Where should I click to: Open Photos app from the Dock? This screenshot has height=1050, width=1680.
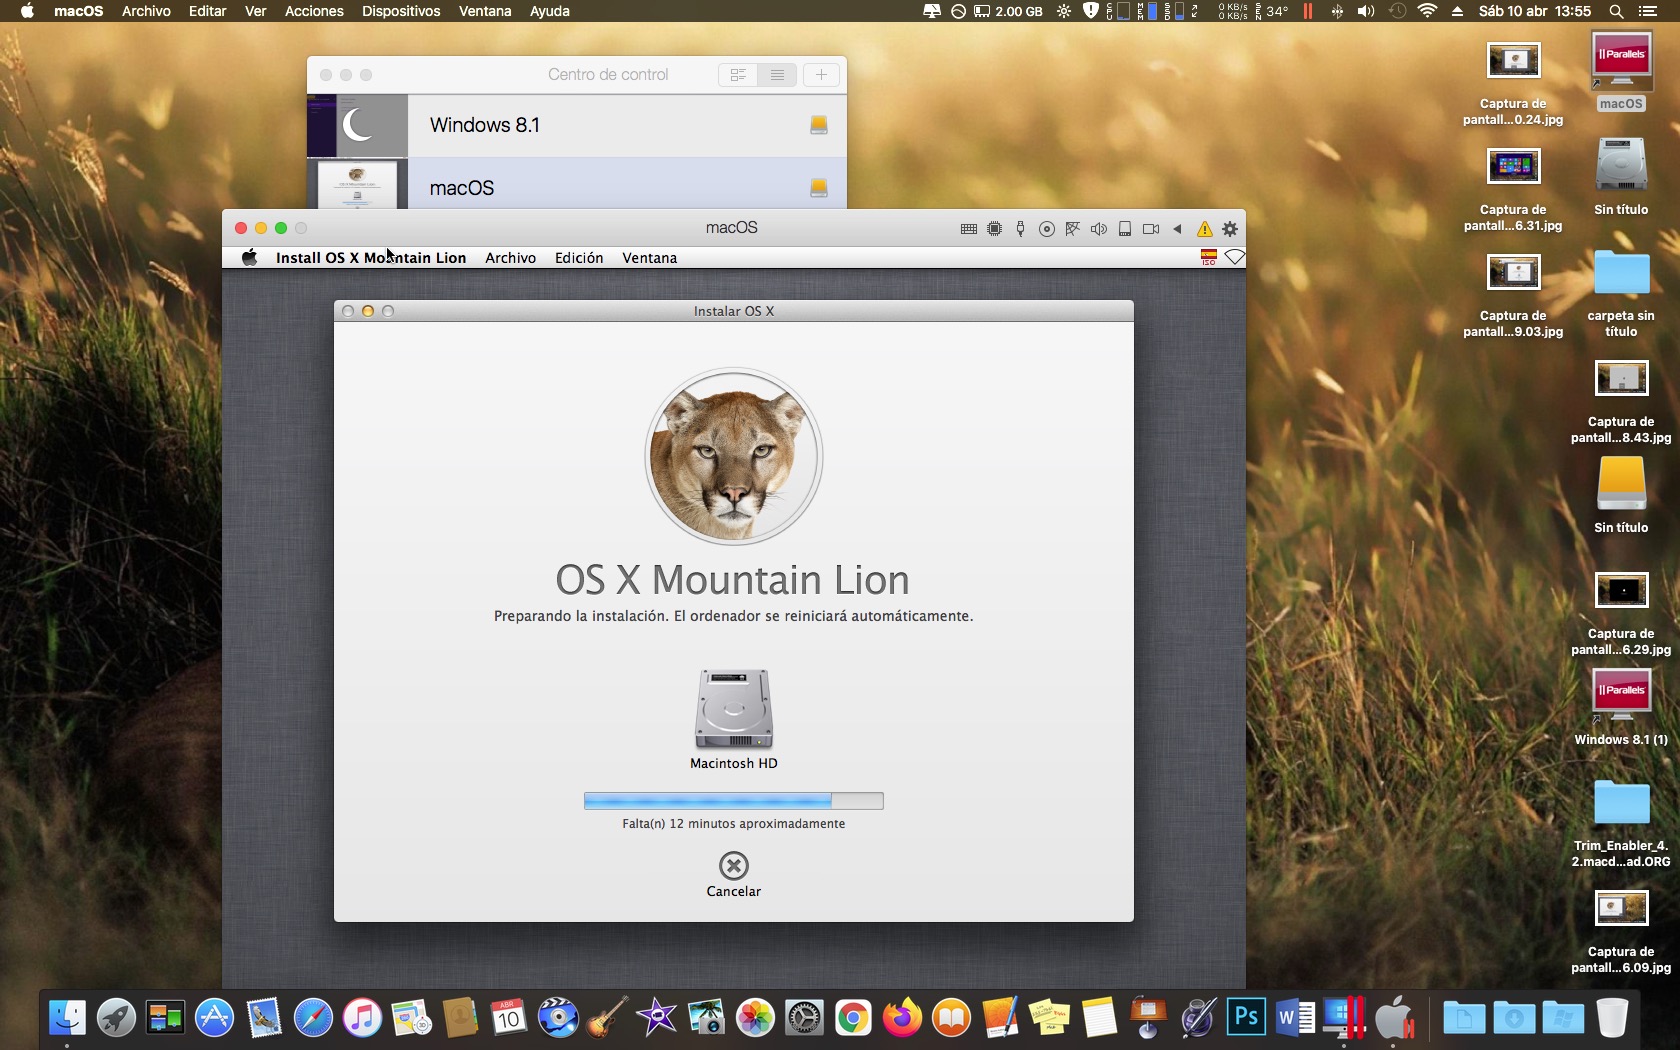click(x=755, y=1018)
